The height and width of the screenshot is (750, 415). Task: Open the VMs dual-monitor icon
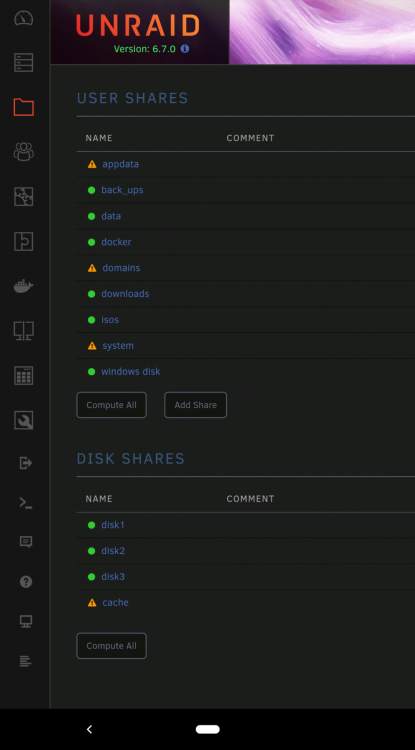(23, 331)
